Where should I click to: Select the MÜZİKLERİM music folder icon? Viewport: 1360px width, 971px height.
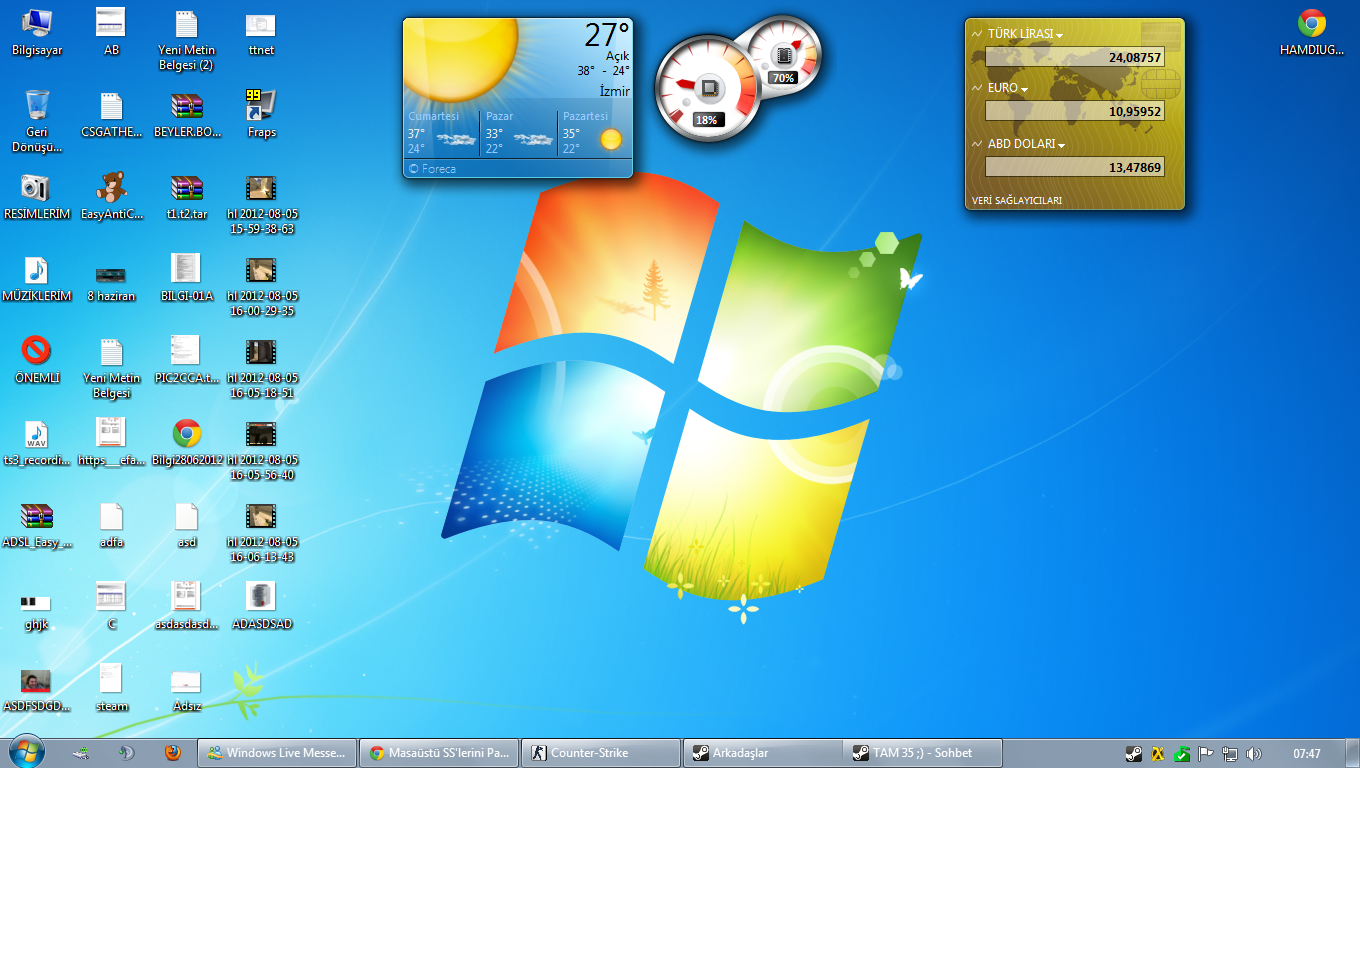click(x=37, y=278)
